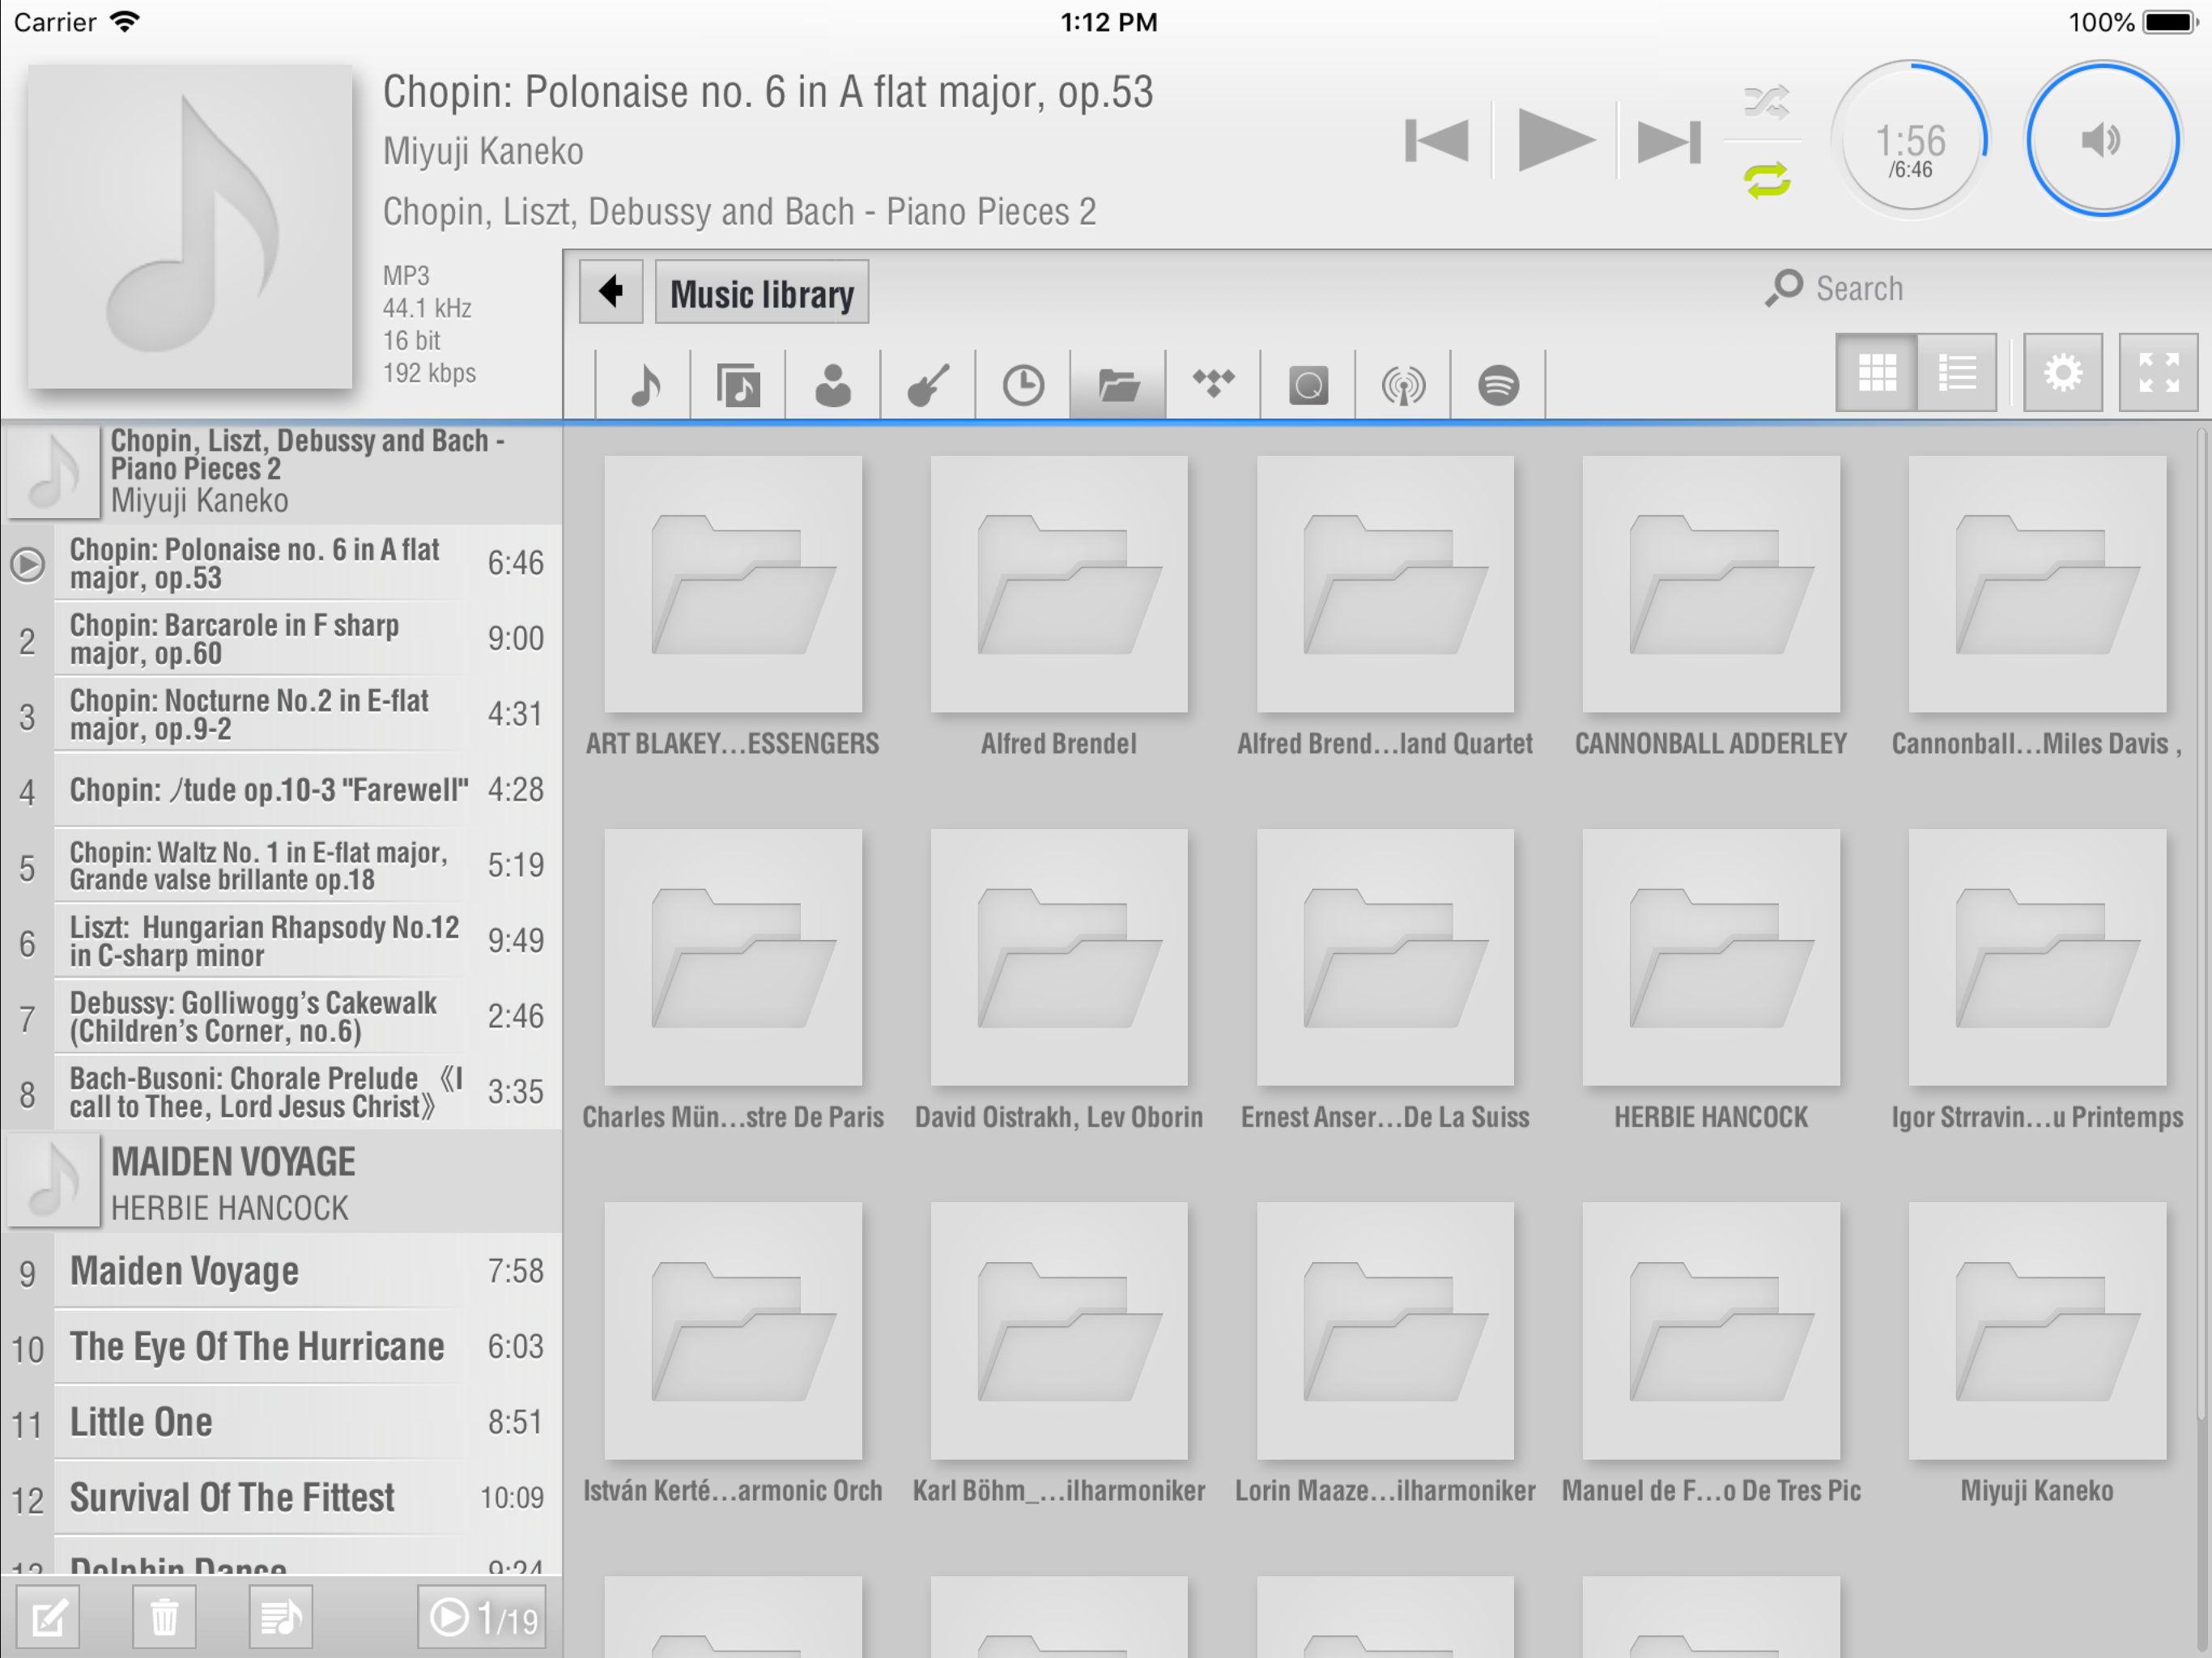Open the Qobuz service tab

1308,385
